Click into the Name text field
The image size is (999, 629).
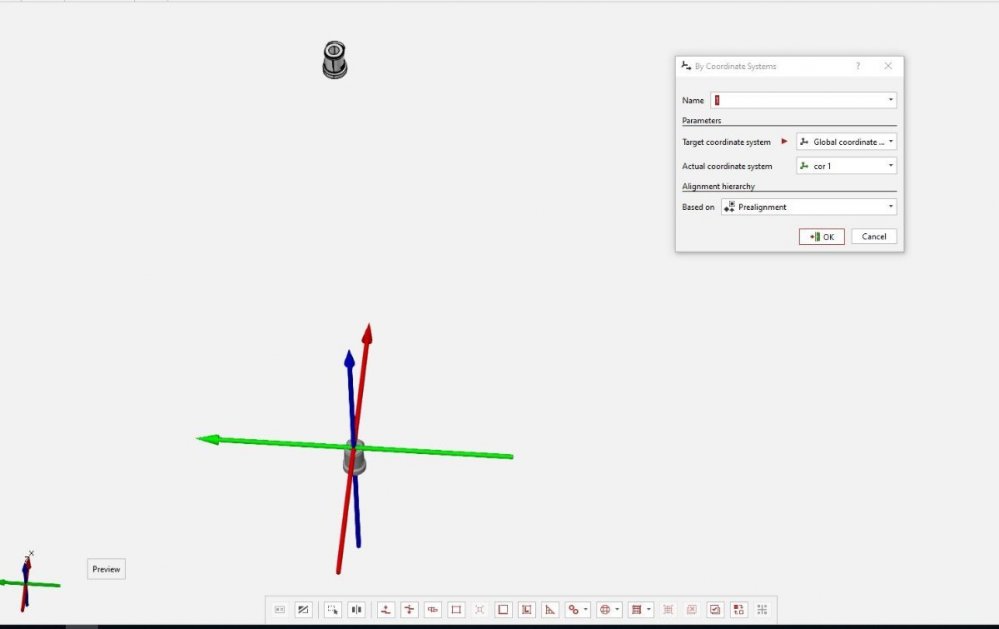pos(797,100)
